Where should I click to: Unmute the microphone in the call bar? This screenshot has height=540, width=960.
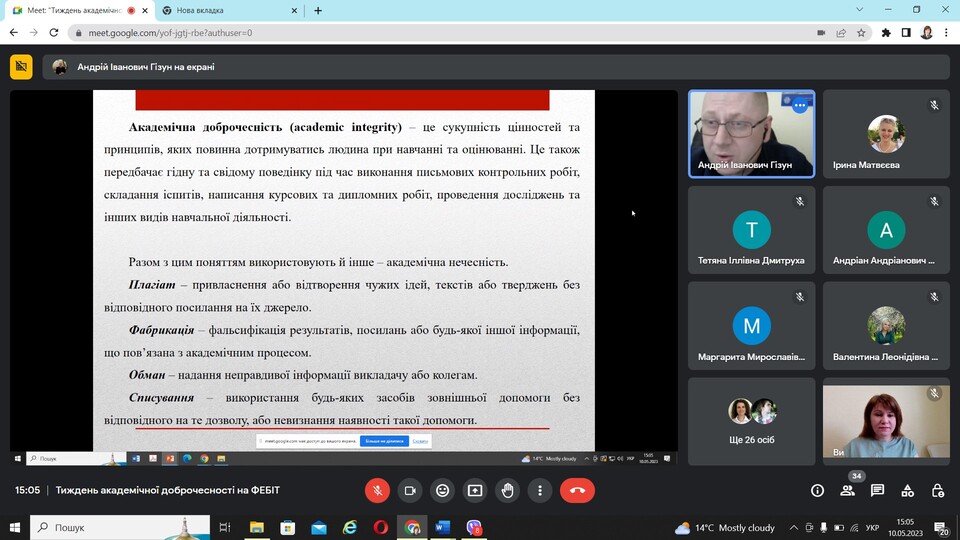click(377, 490)
